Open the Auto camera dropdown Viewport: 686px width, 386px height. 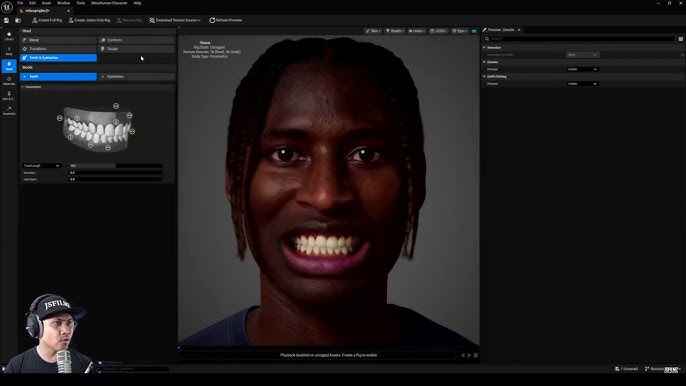[416, 31]
